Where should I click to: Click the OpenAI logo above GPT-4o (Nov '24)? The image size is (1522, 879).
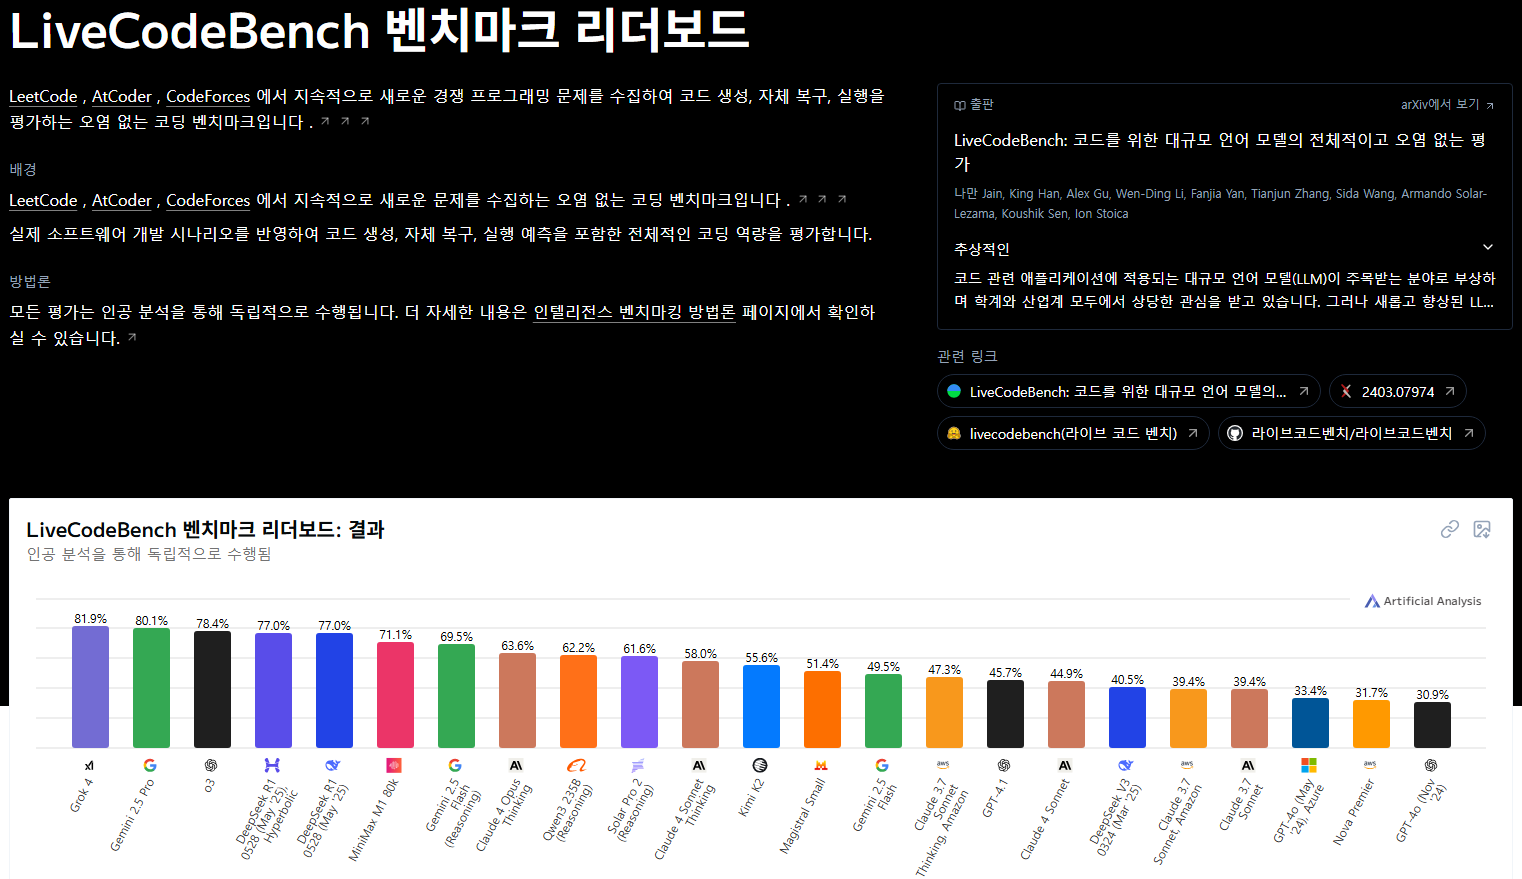(x=1431, y=765)
